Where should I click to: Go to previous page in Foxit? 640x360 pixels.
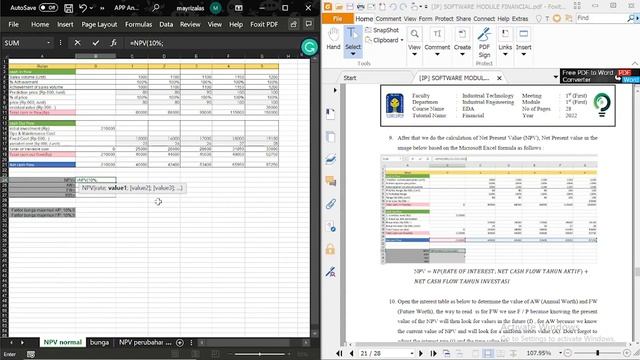click(351, 353)
